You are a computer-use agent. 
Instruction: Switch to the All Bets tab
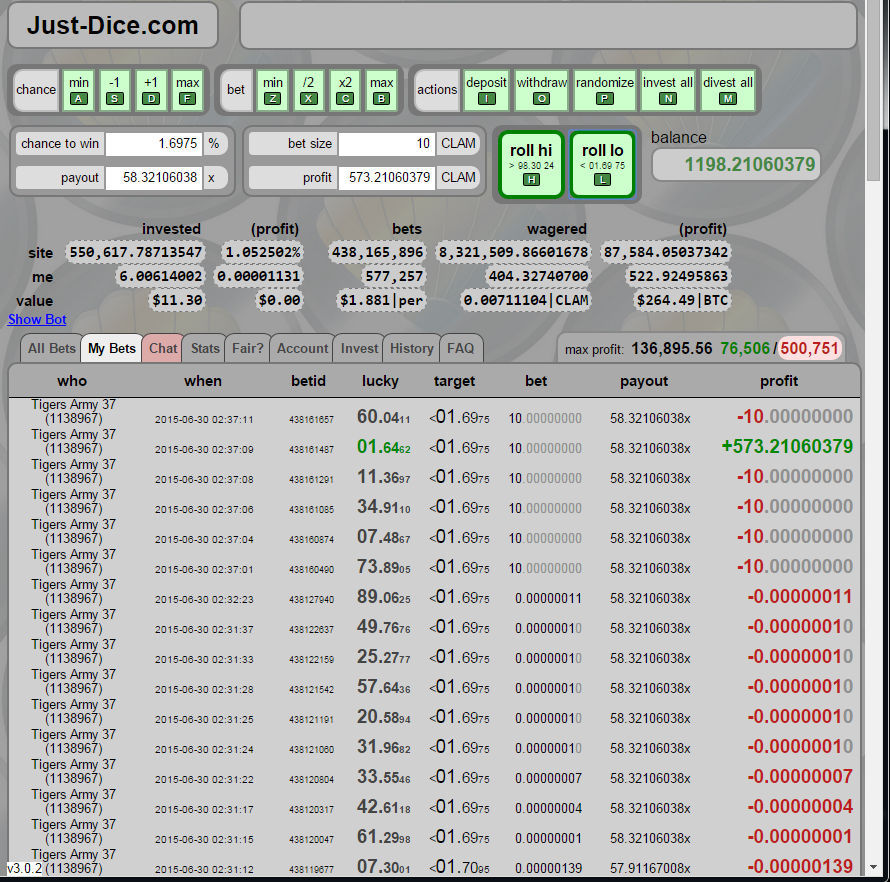pos(51,348)
